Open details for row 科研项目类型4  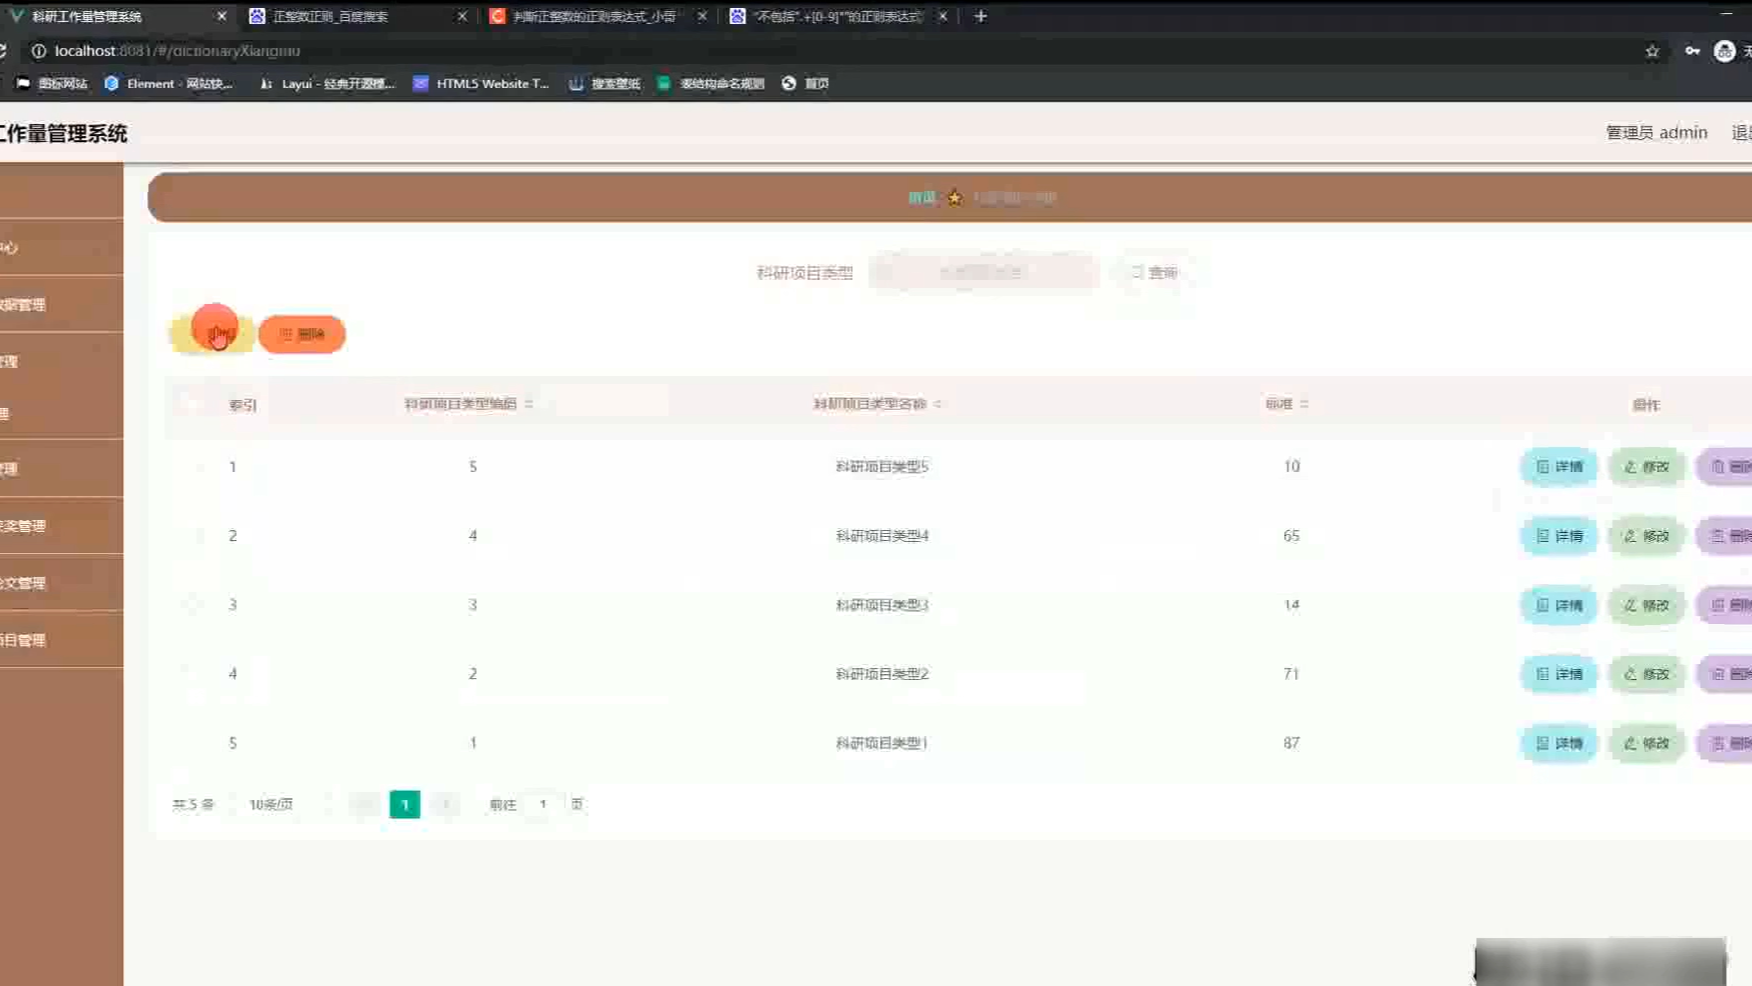[1559, 536]
